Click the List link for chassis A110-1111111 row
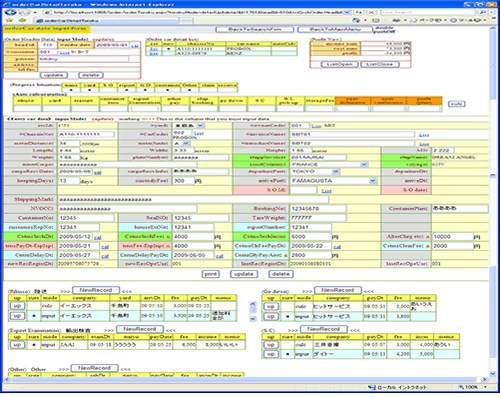The image size is (500, 397). tap(154, 49)
